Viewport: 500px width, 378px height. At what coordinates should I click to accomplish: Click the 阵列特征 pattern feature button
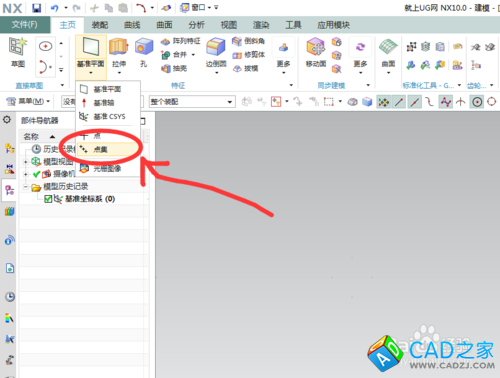pos(180,41)
